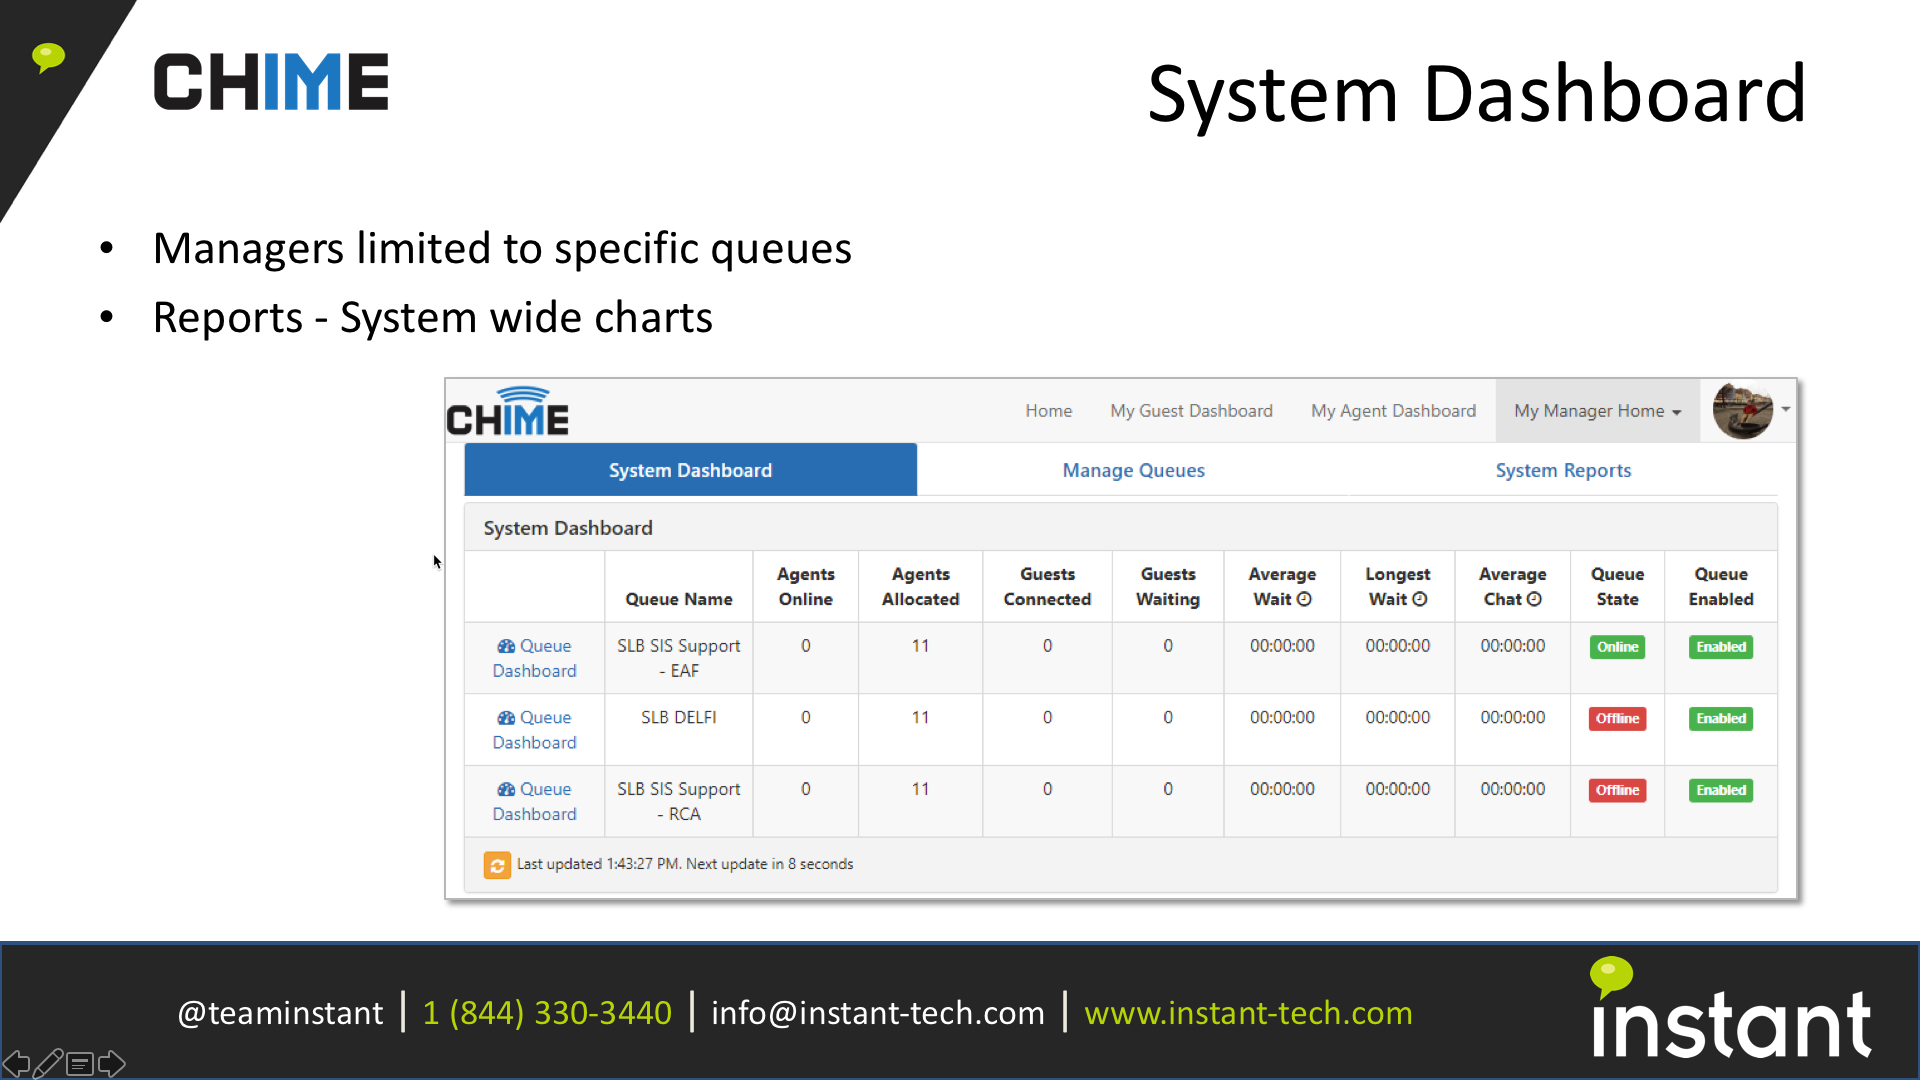
Task: Click the 1 (844) 330-3440 phone number
Action: tap(547, 1013)
